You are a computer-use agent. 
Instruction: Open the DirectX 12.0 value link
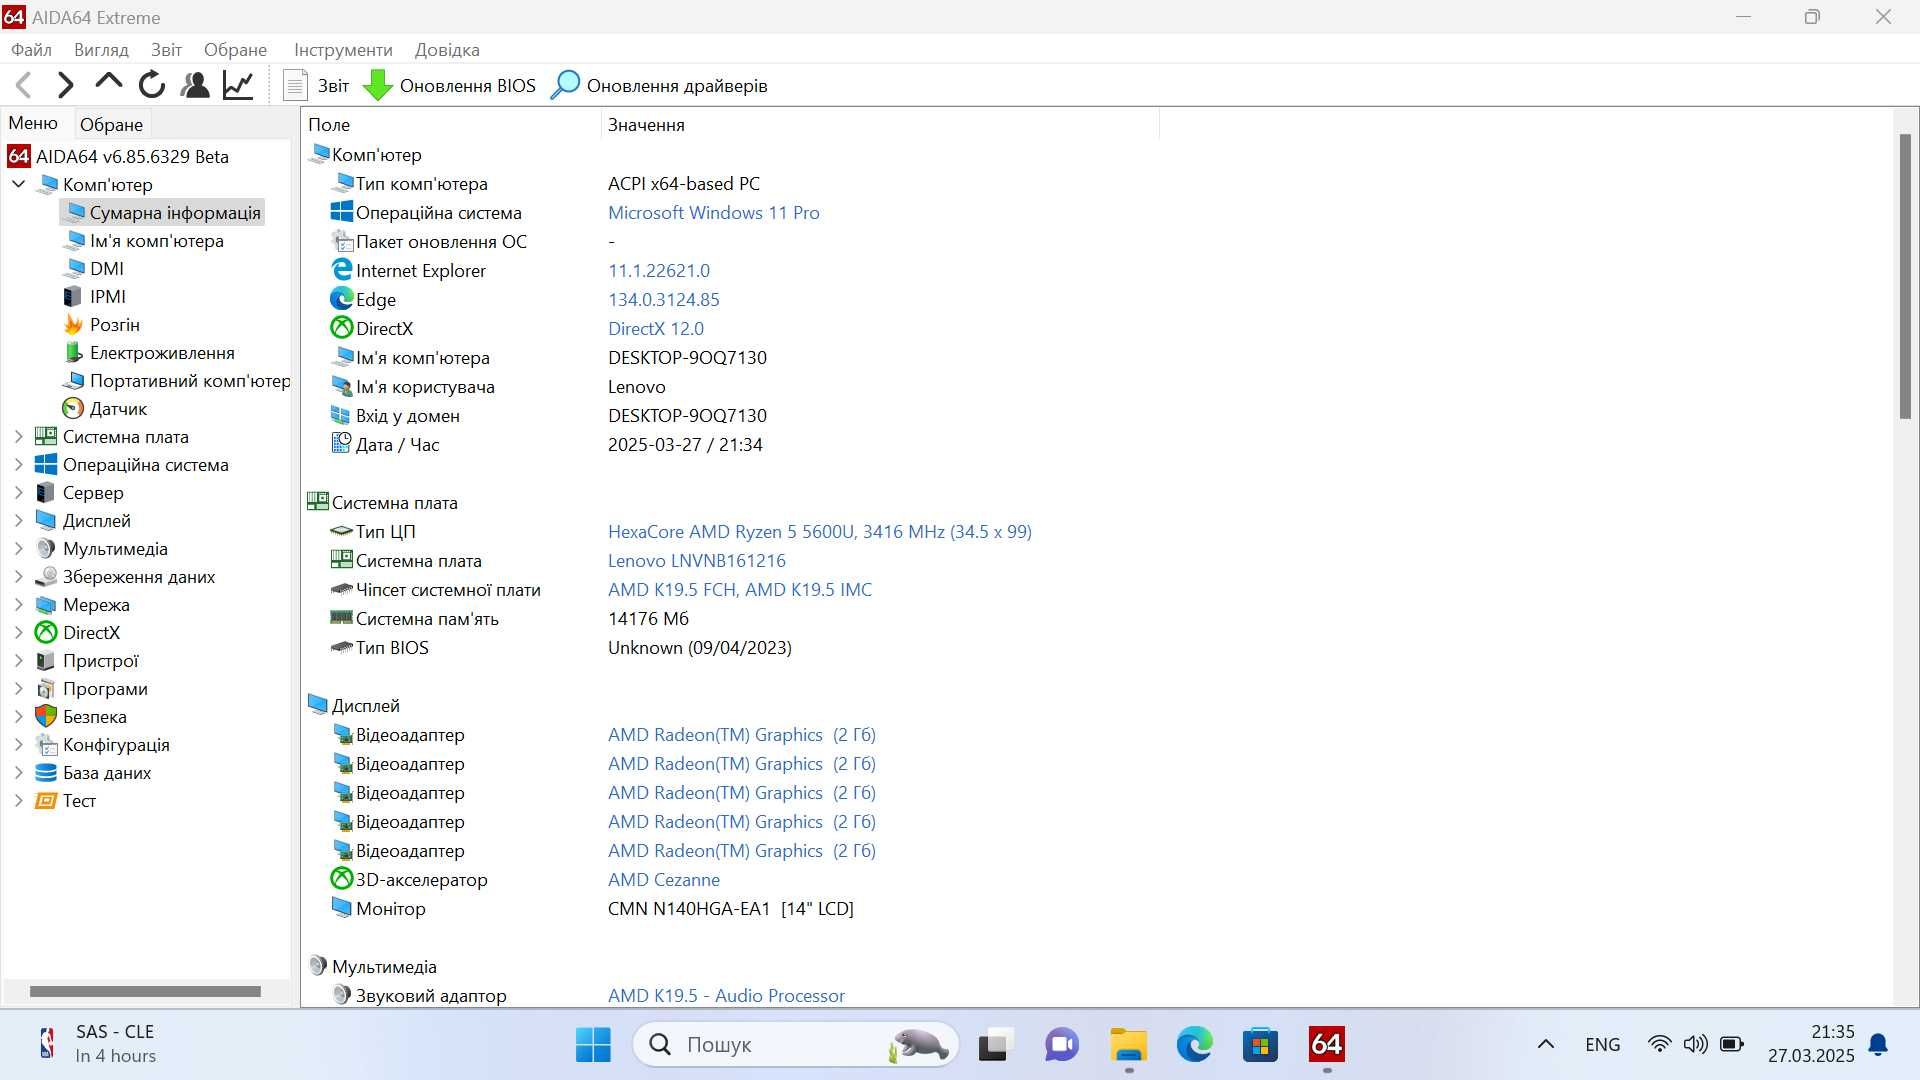pos(656,328)
